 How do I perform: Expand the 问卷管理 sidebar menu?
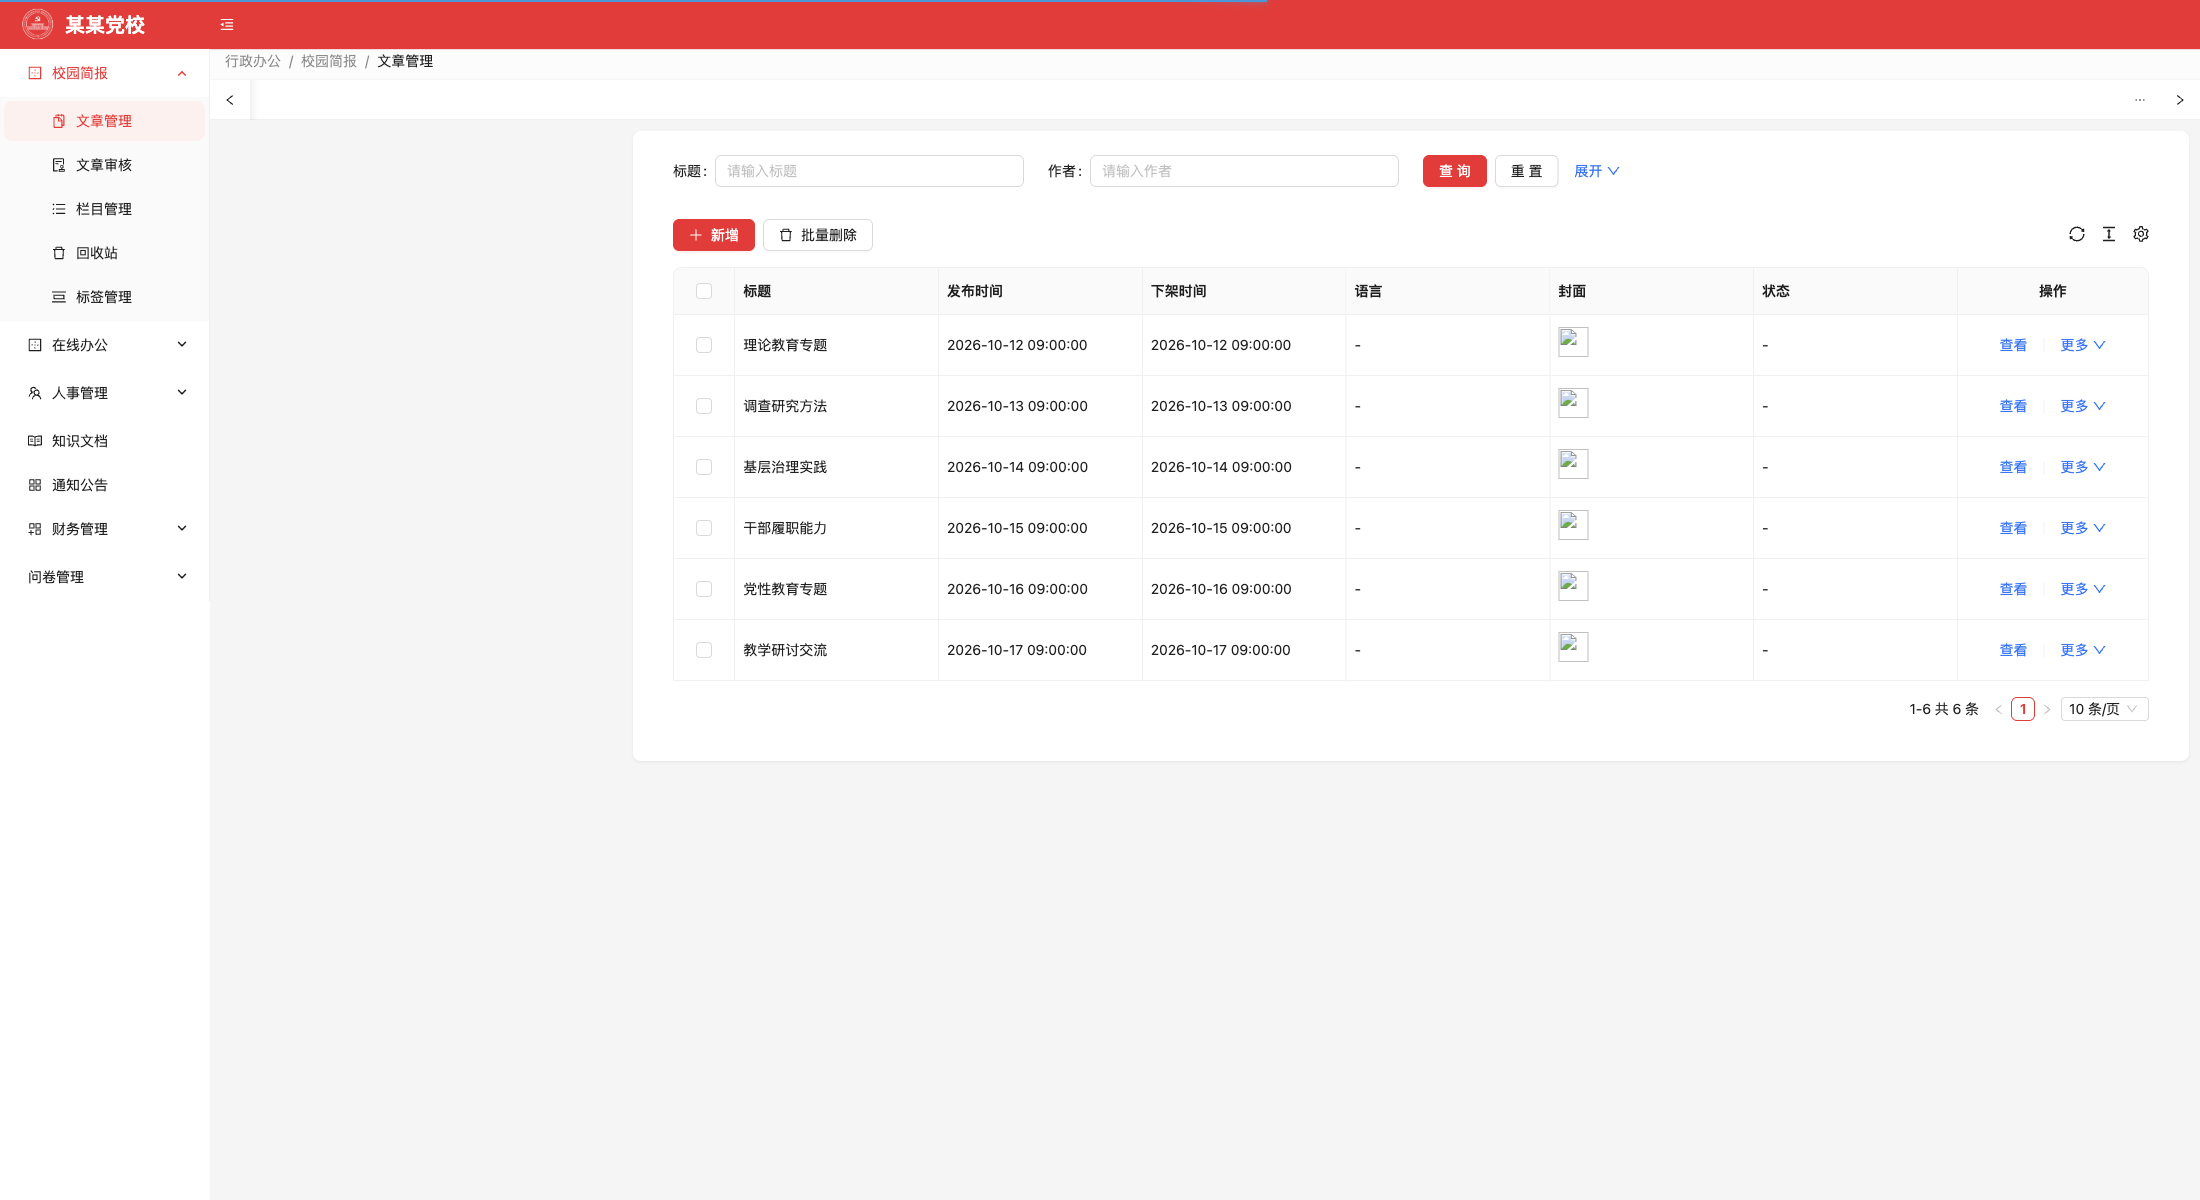[x=105, y=577]
